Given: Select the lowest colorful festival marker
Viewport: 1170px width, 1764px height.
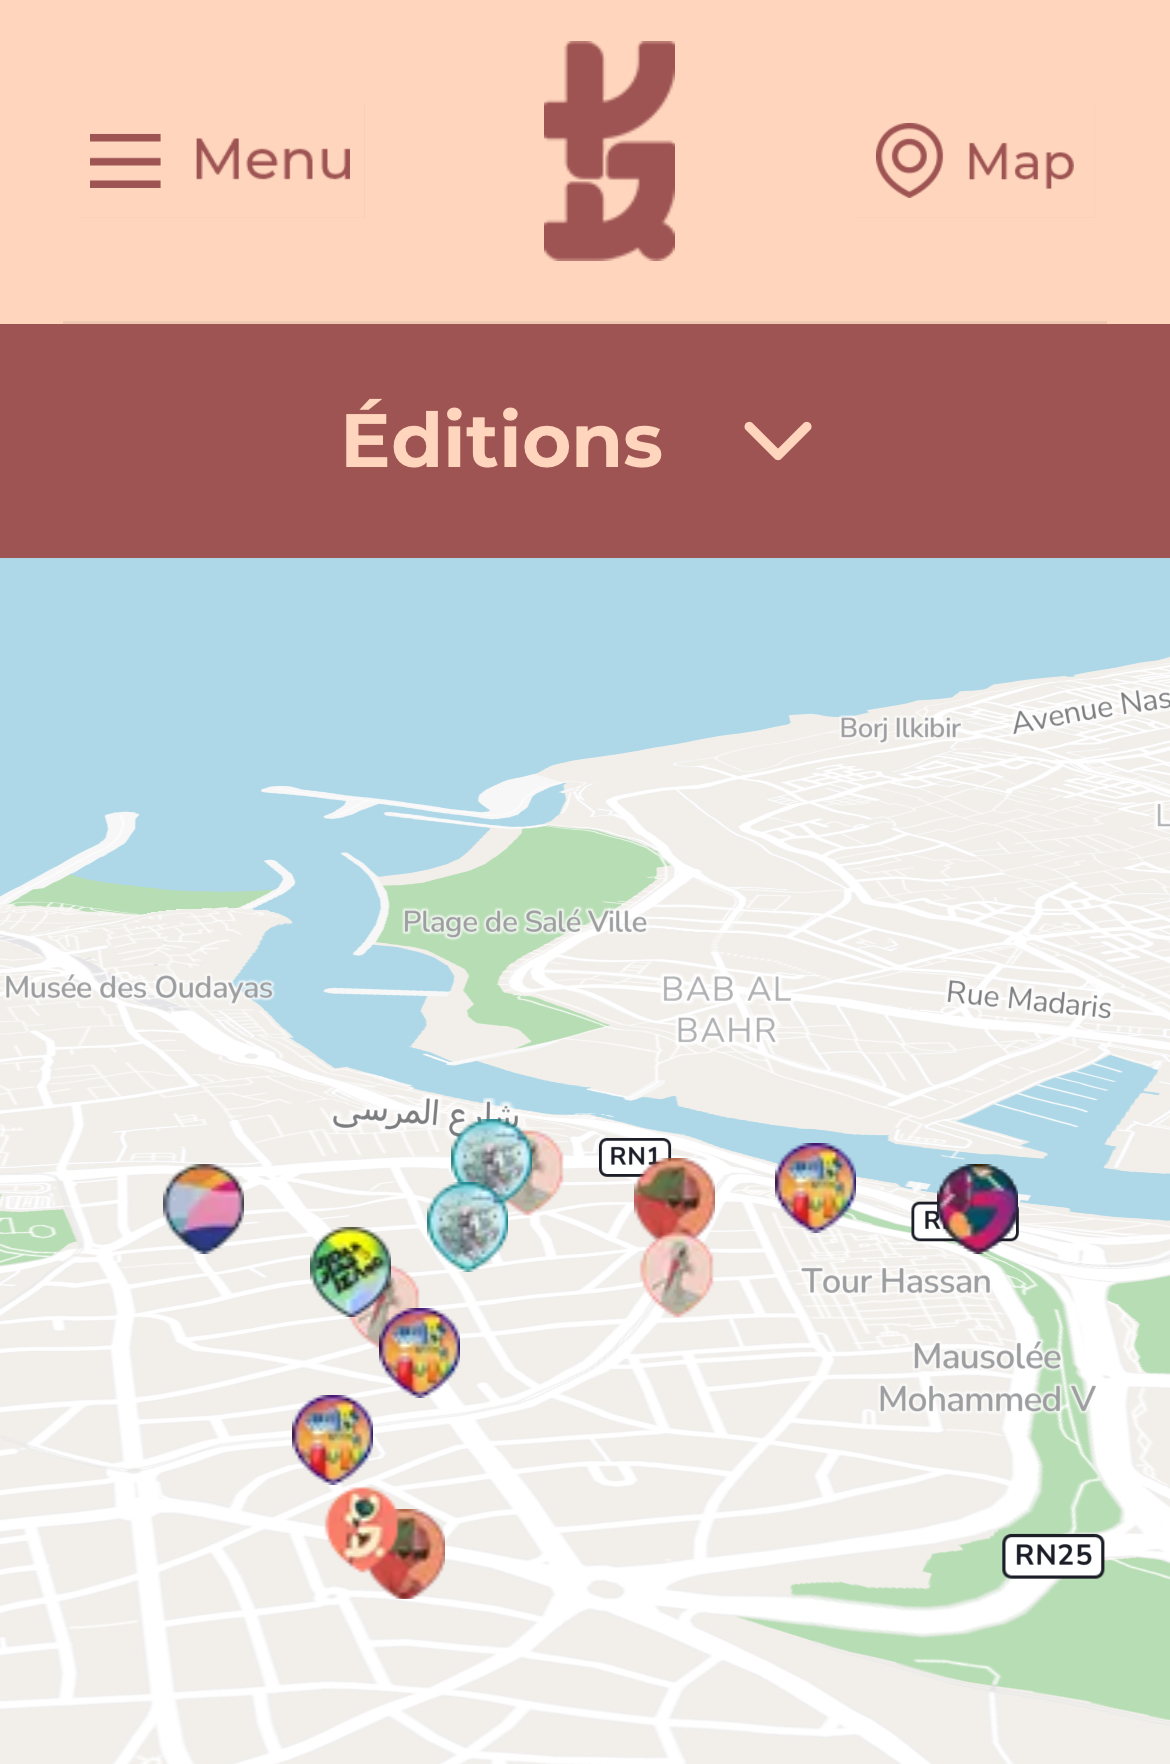Looking at the screenshot, I should pyautogui.click(x=333, y=1438).
